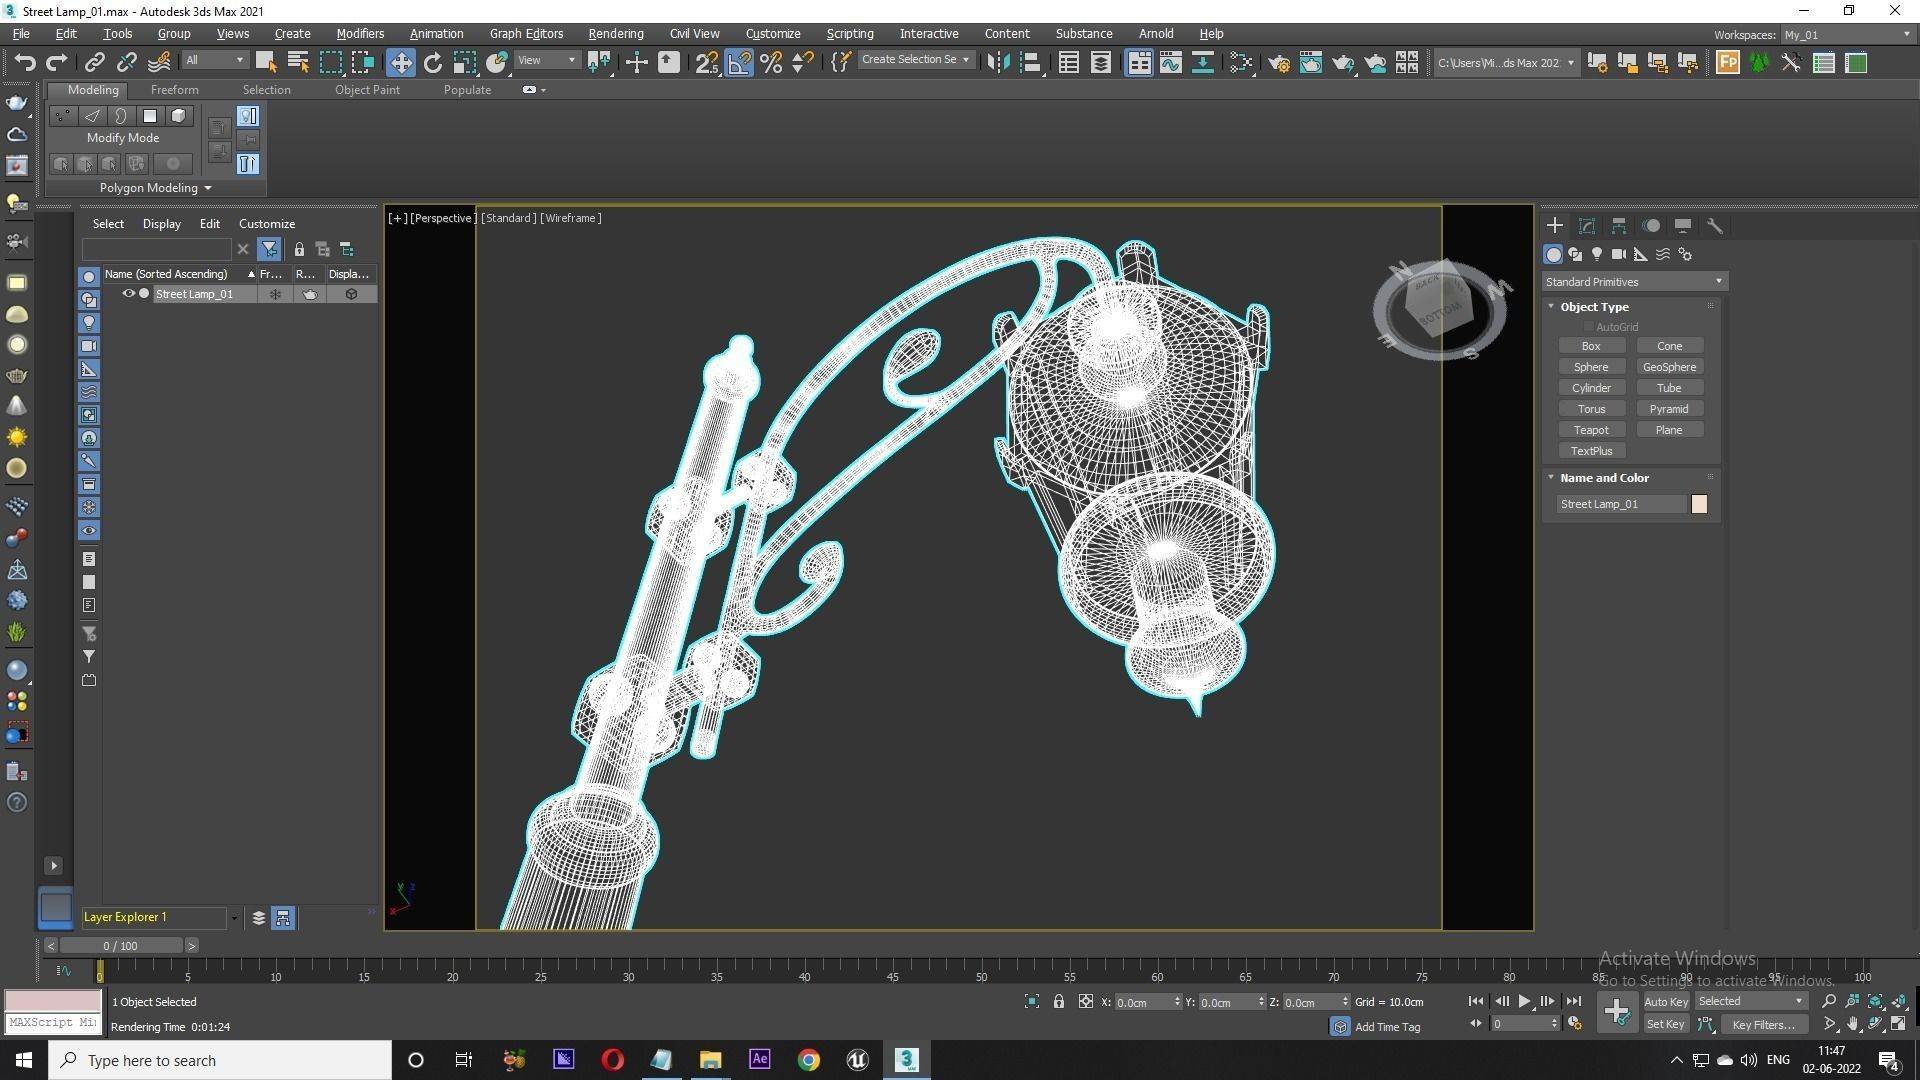Hide Street Lamp_01 using the eye icon

pos(128,294)
